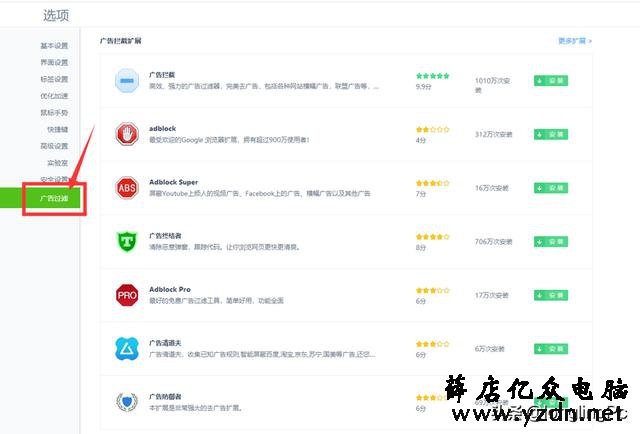Screen dimensions: 640x434
Task: Open 界面设置 in the options sidebar
Action: pyautogui.click(x=54, y=62)
